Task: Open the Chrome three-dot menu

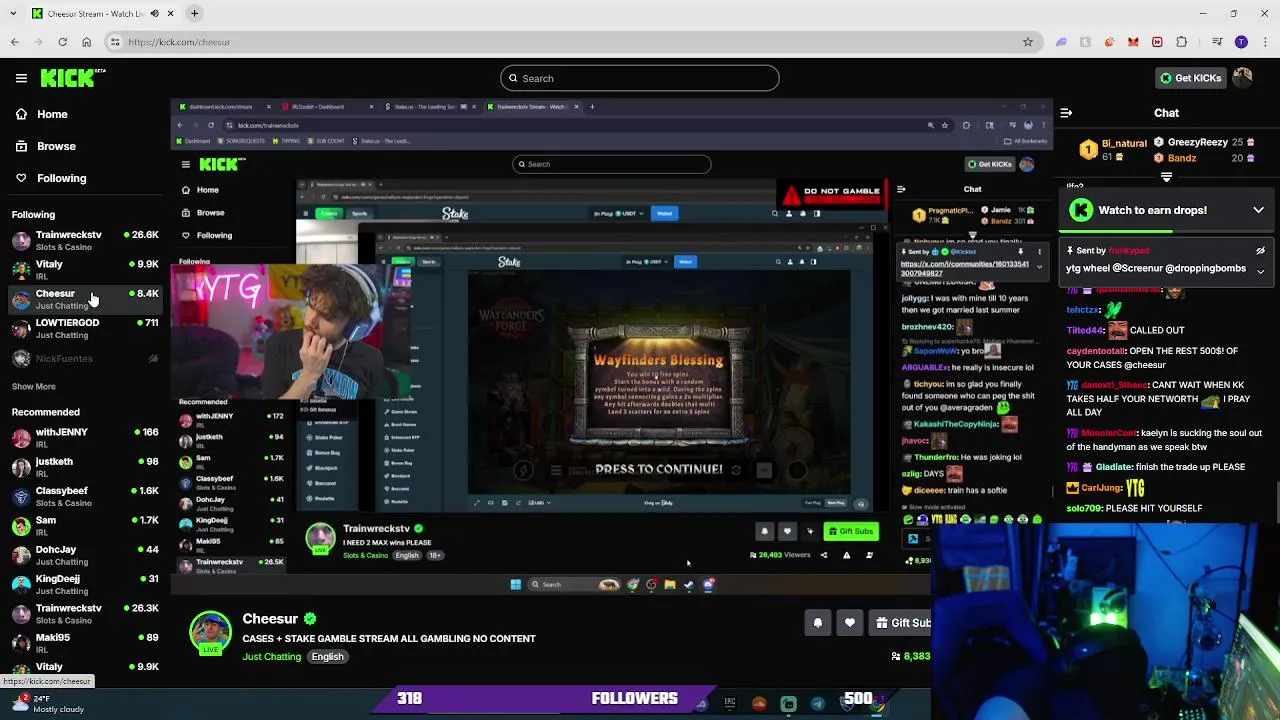Action: point(1264,42)
